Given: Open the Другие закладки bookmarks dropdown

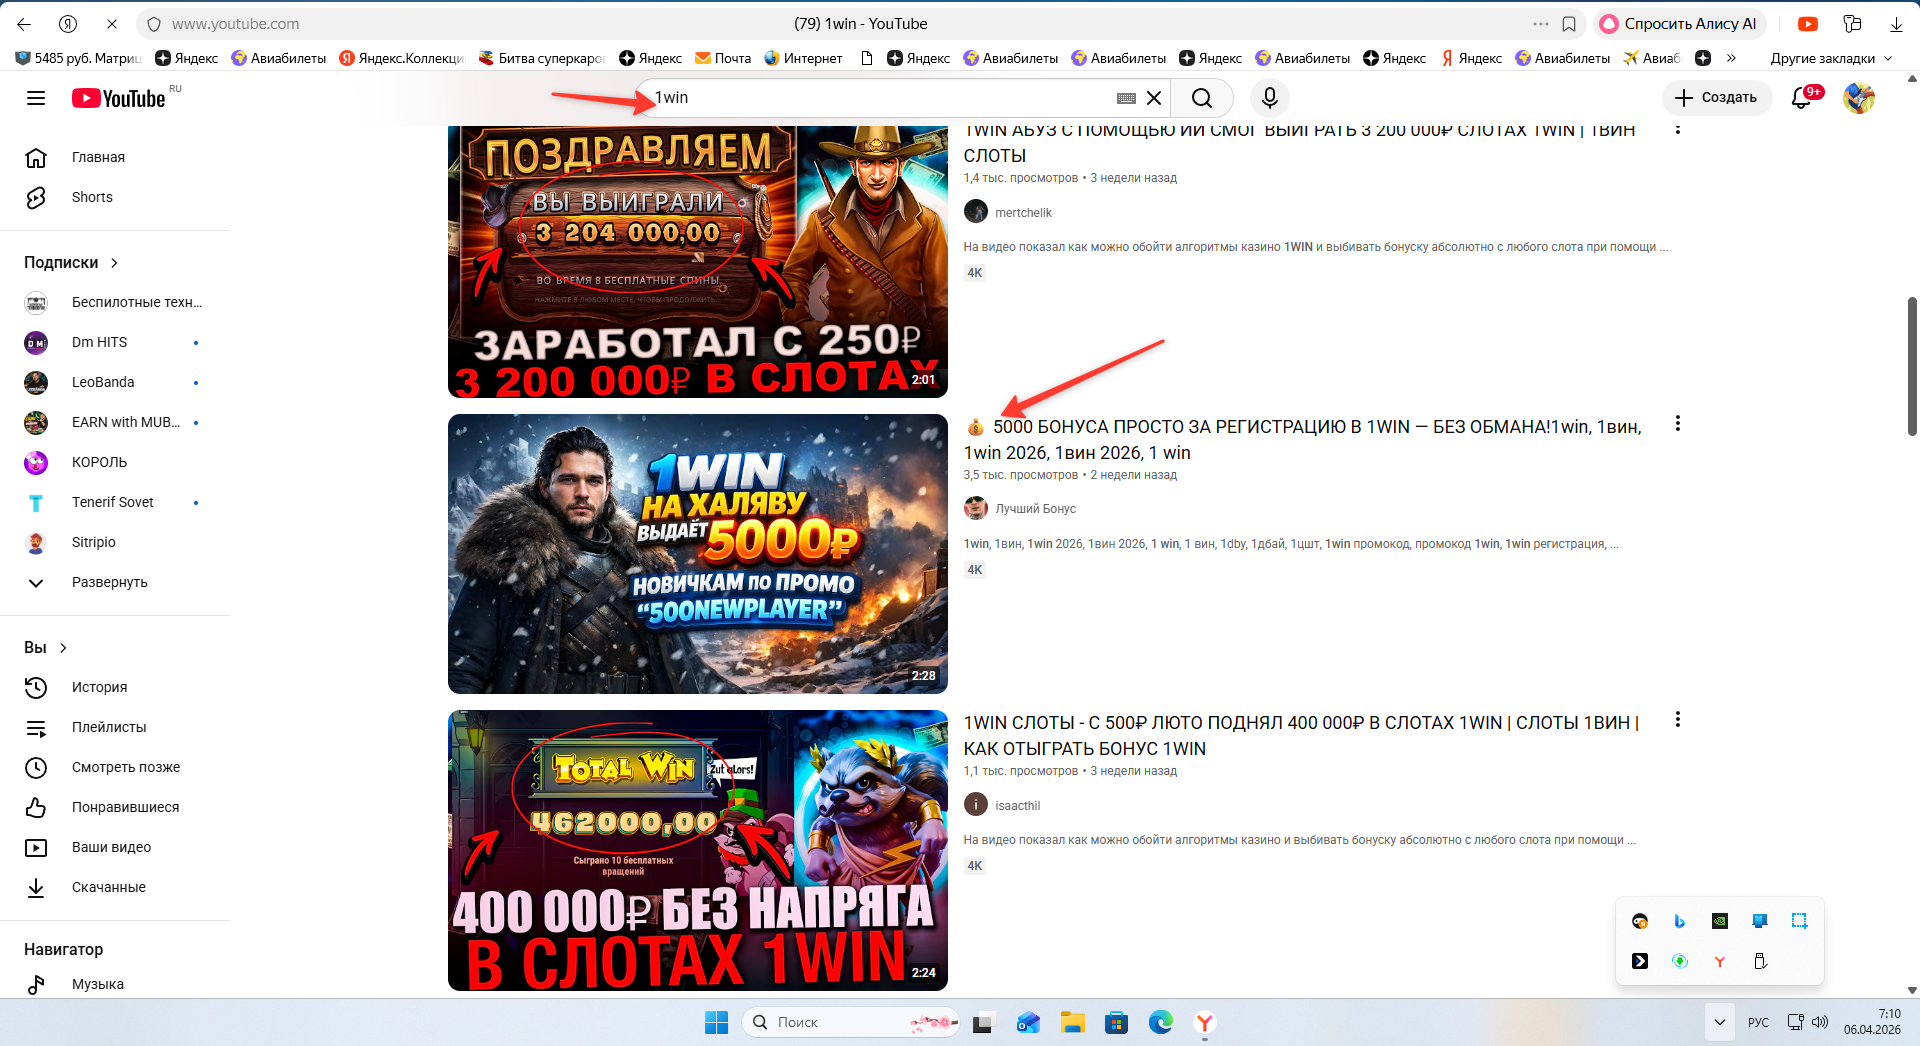Looking at the screenshot, I should click(1830, 58).
